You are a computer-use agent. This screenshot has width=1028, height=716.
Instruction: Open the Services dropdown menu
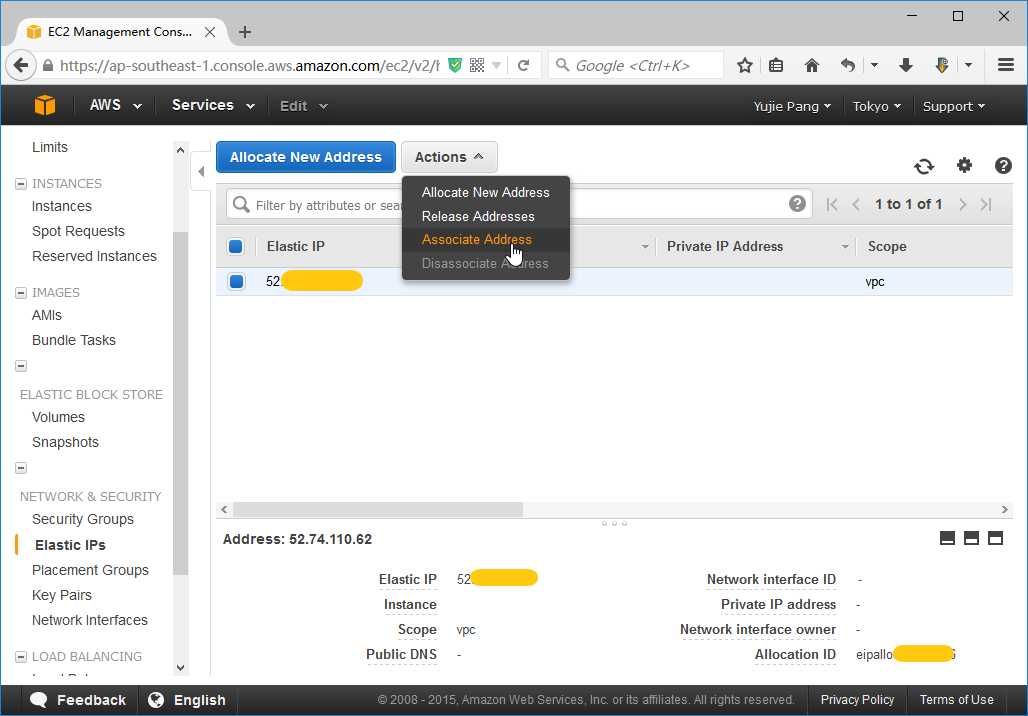213,105
